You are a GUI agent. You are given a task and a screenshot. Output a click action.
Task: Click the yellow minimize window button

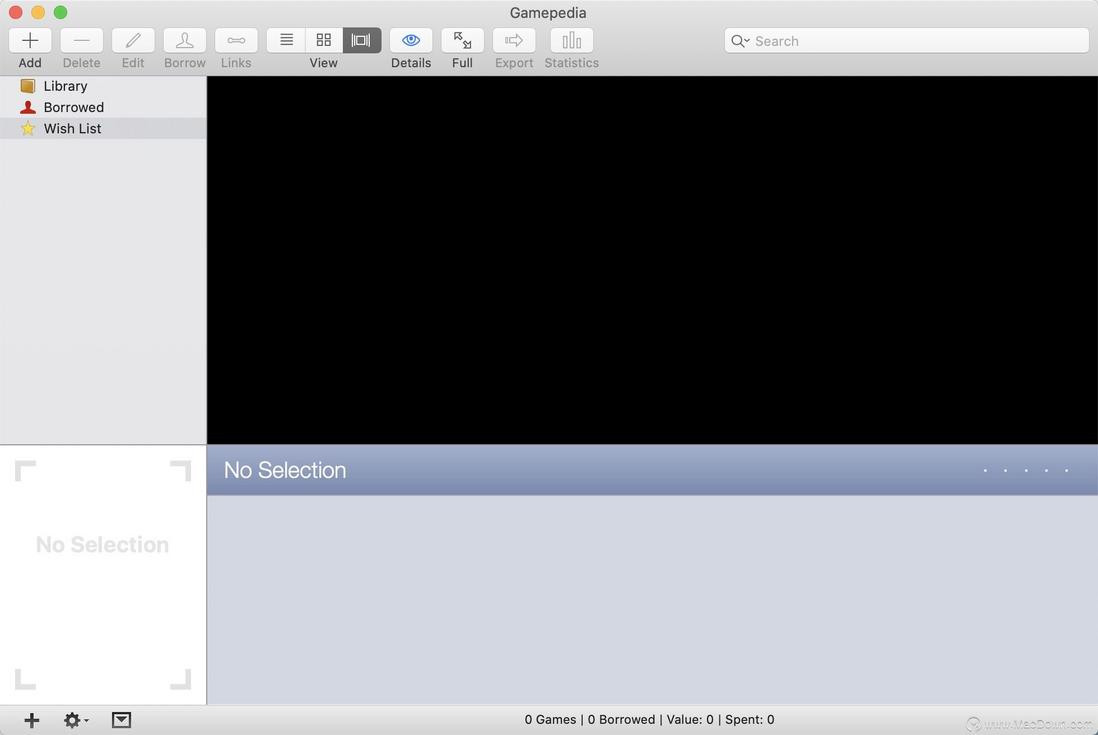click(x=38, y=12)
